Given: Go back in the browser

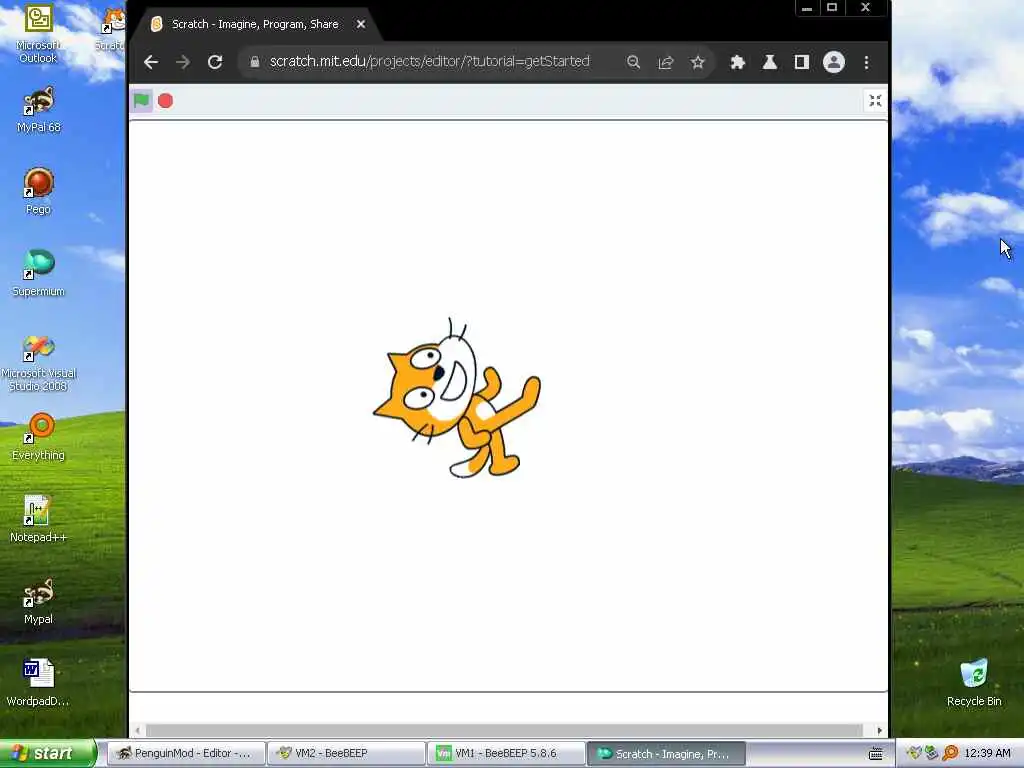Looking at the screenshot, I should [x=151, y=62].
